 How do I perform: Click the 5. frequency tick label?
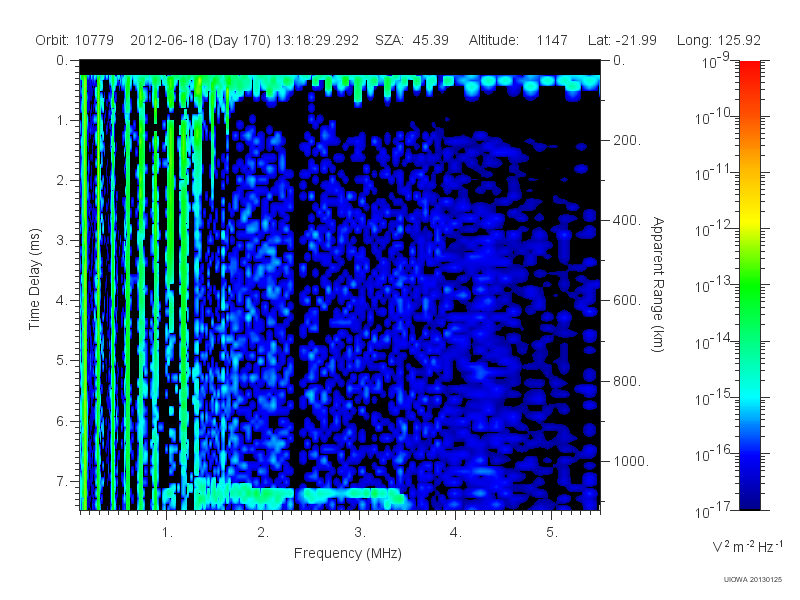coord(552,533)
